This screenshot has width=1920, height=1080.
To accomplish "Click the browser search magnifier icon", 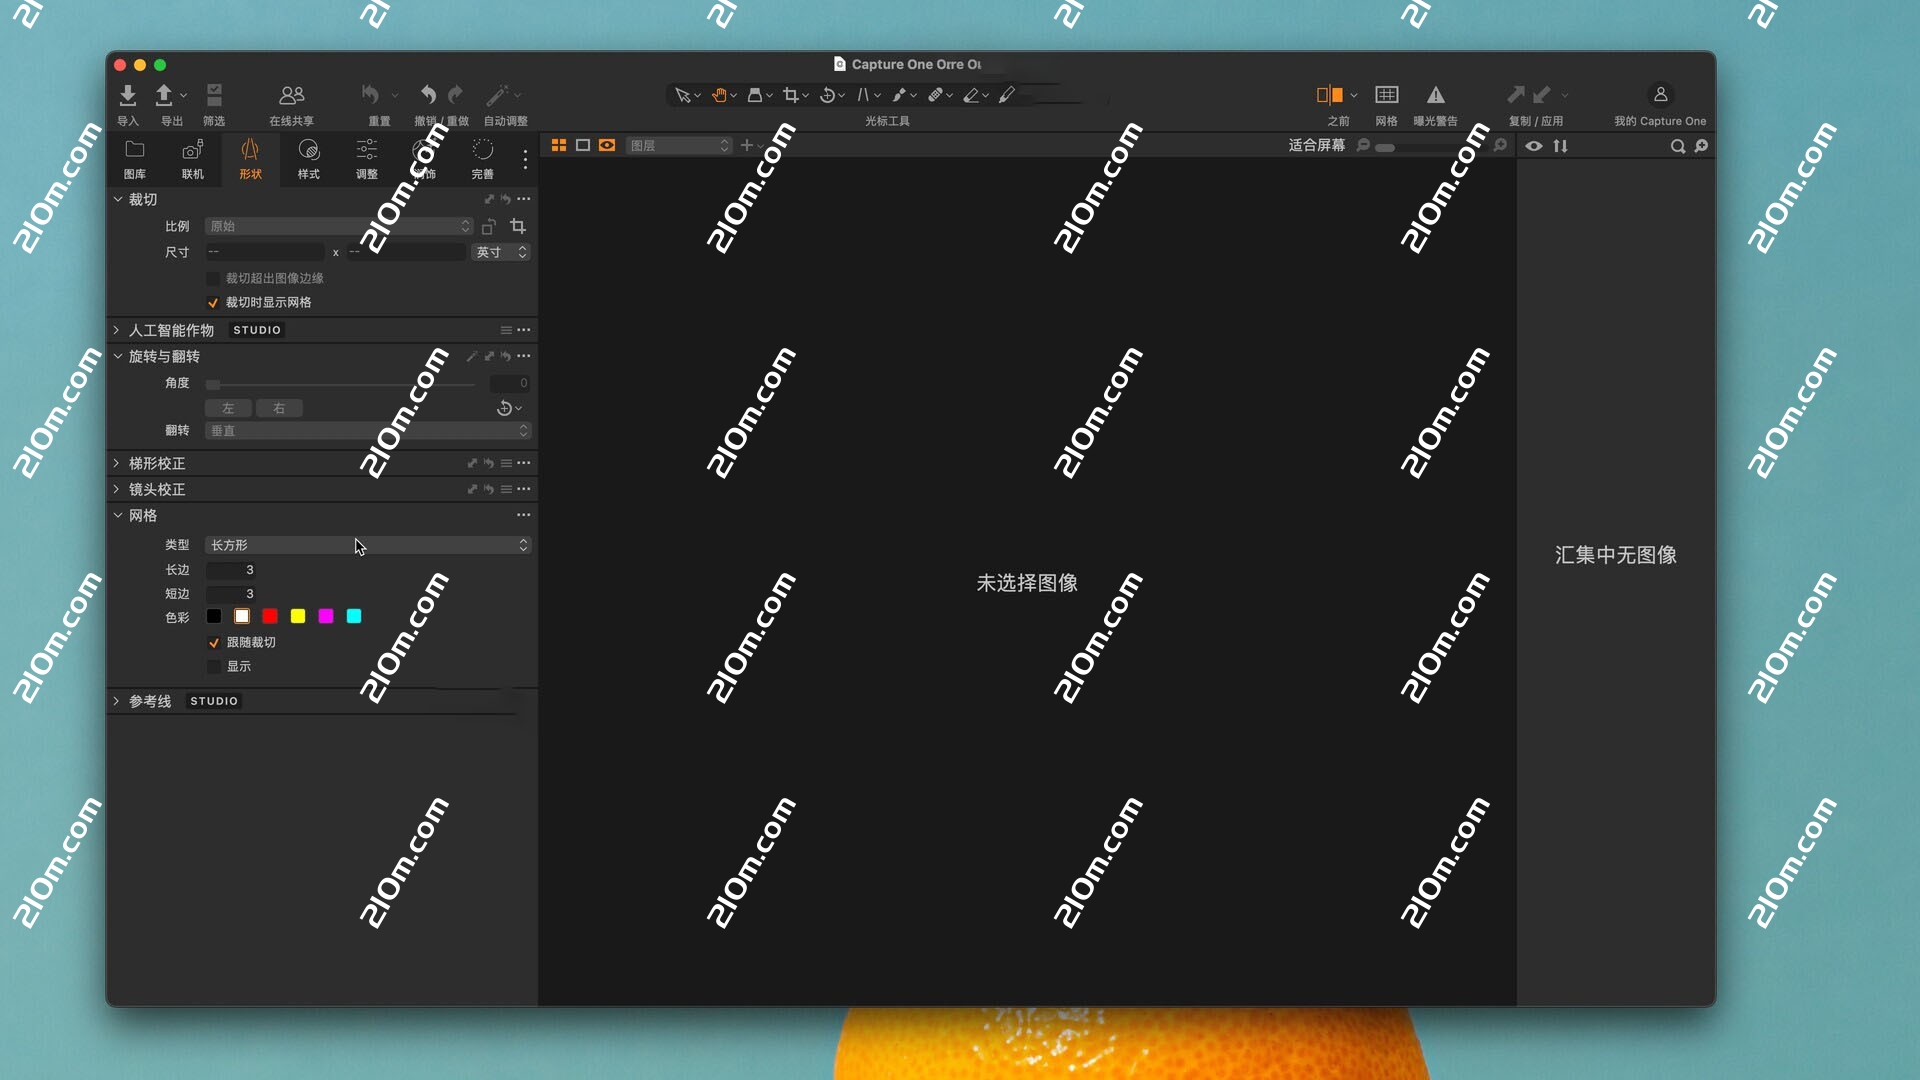I will pyautogui.click(x=1677, y=146).
